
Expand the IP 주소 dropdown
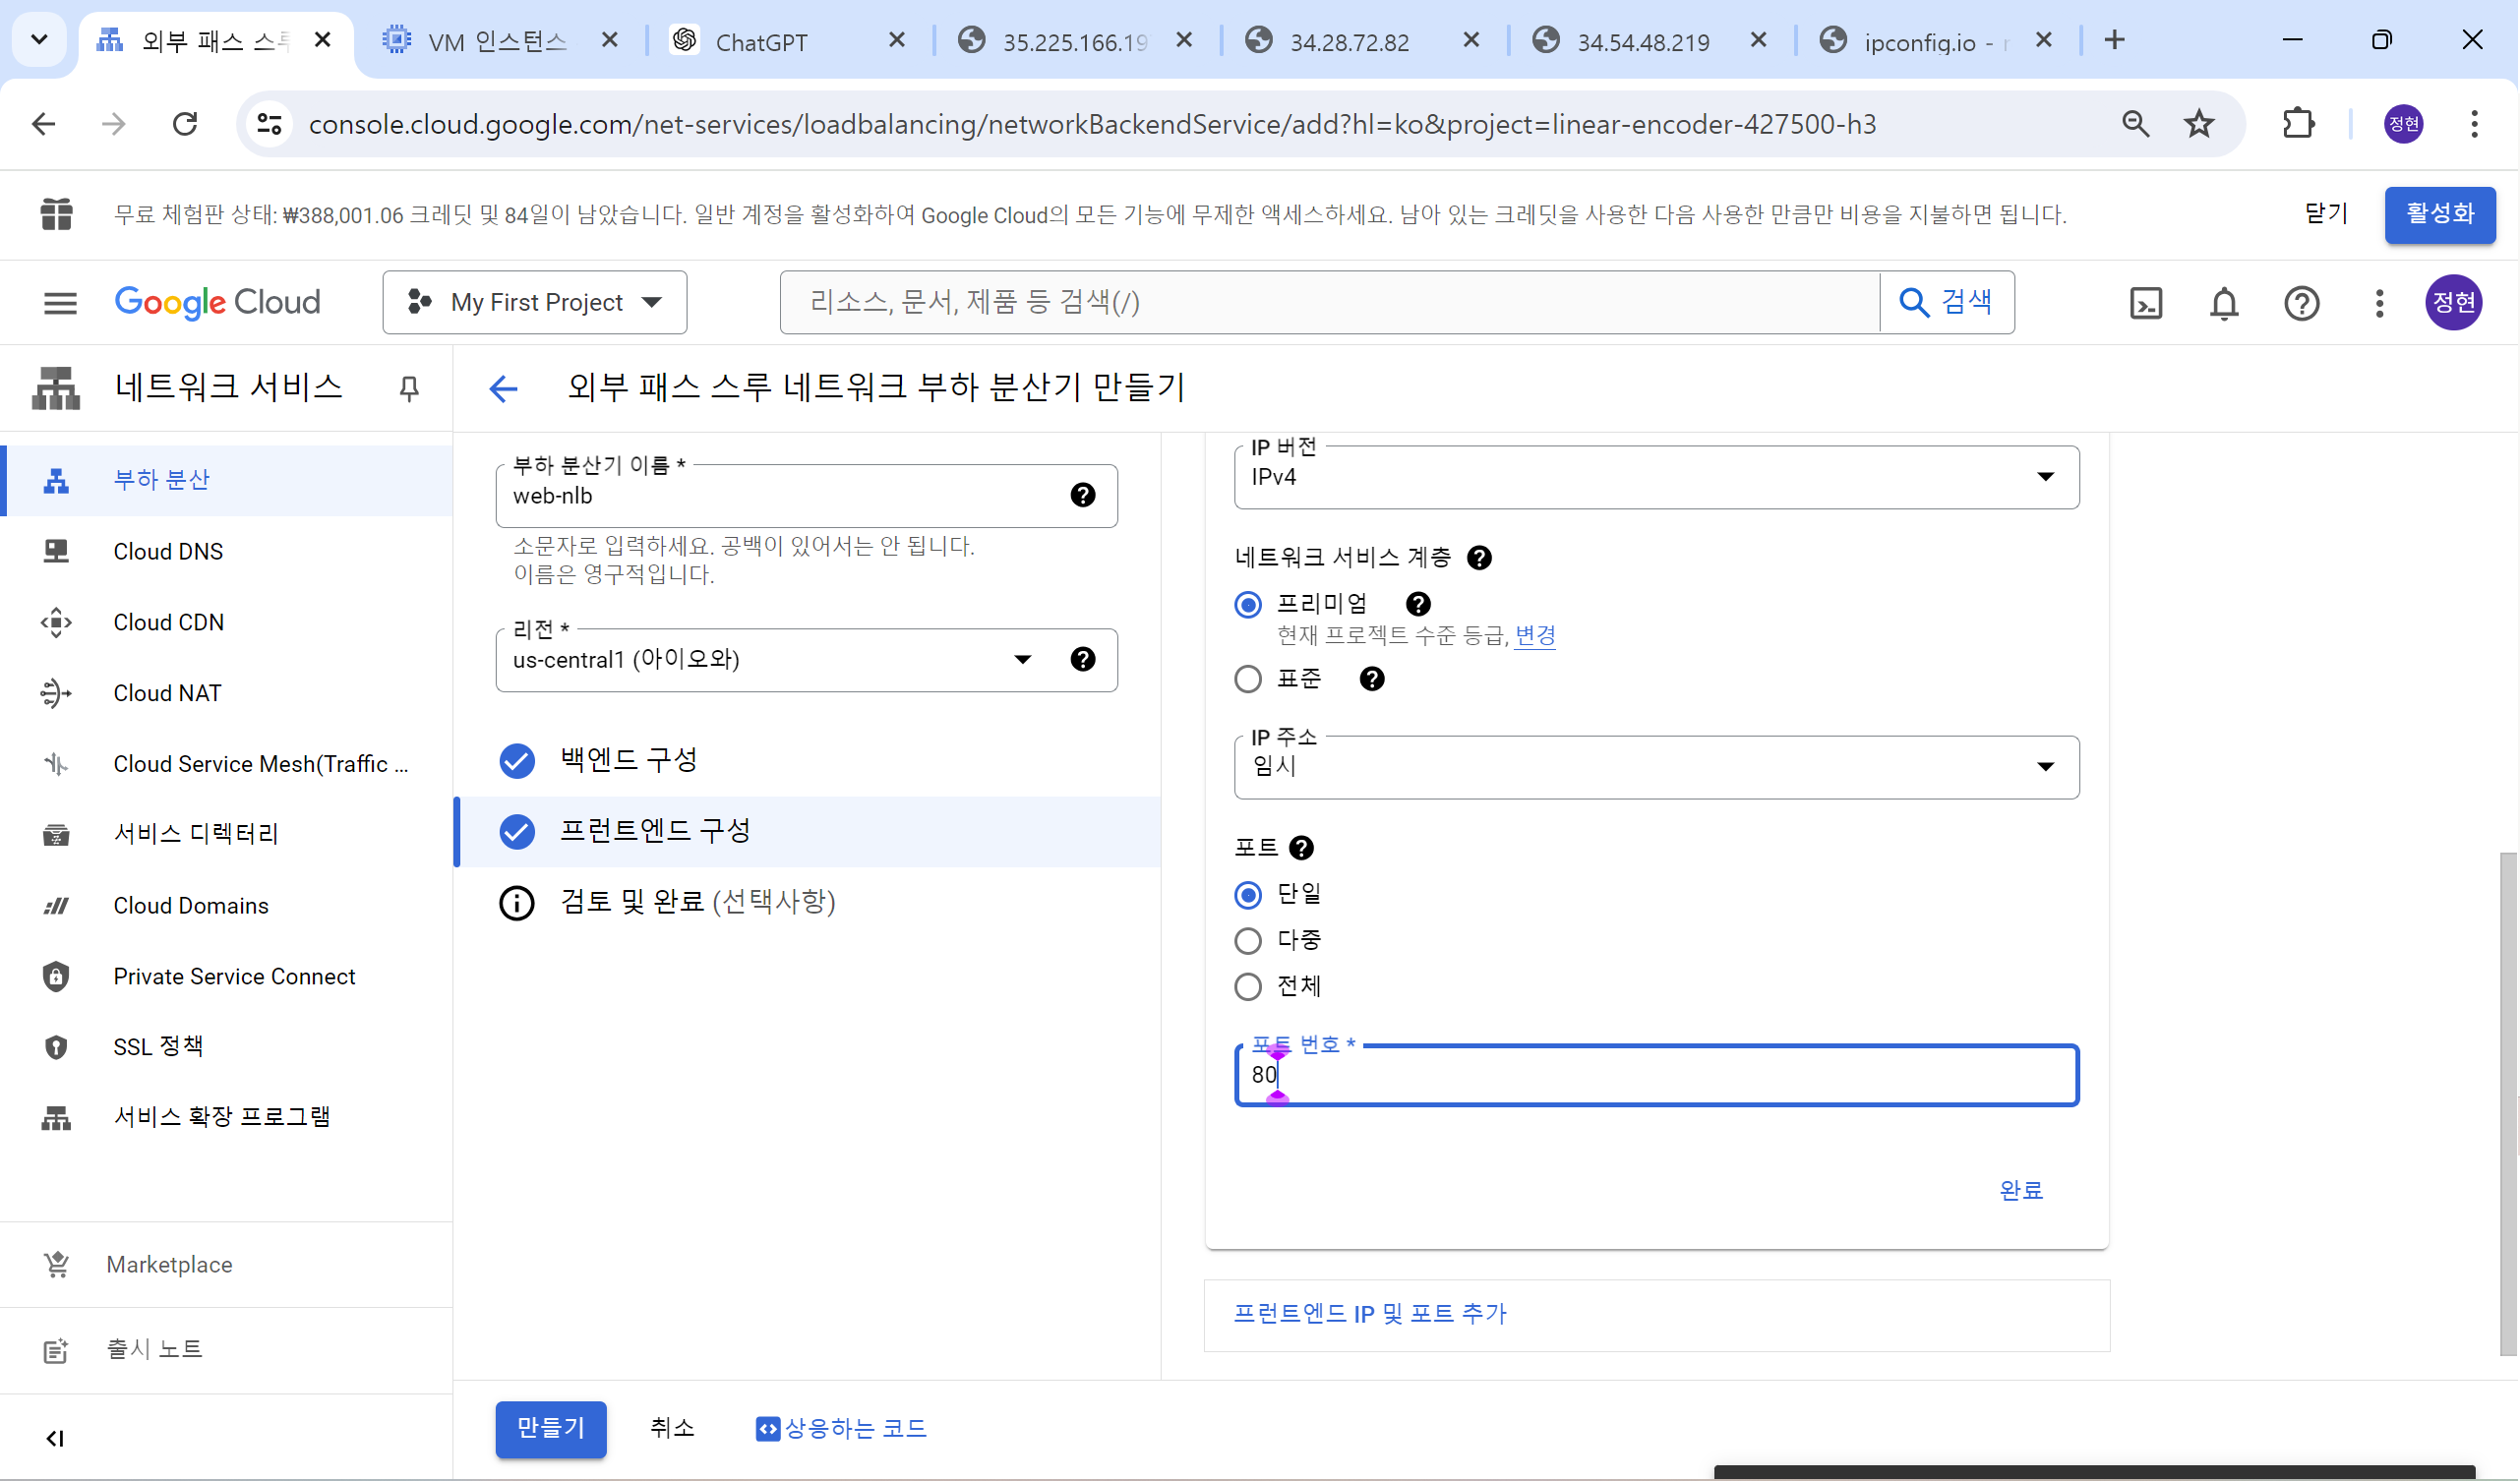click(1656, 767)
